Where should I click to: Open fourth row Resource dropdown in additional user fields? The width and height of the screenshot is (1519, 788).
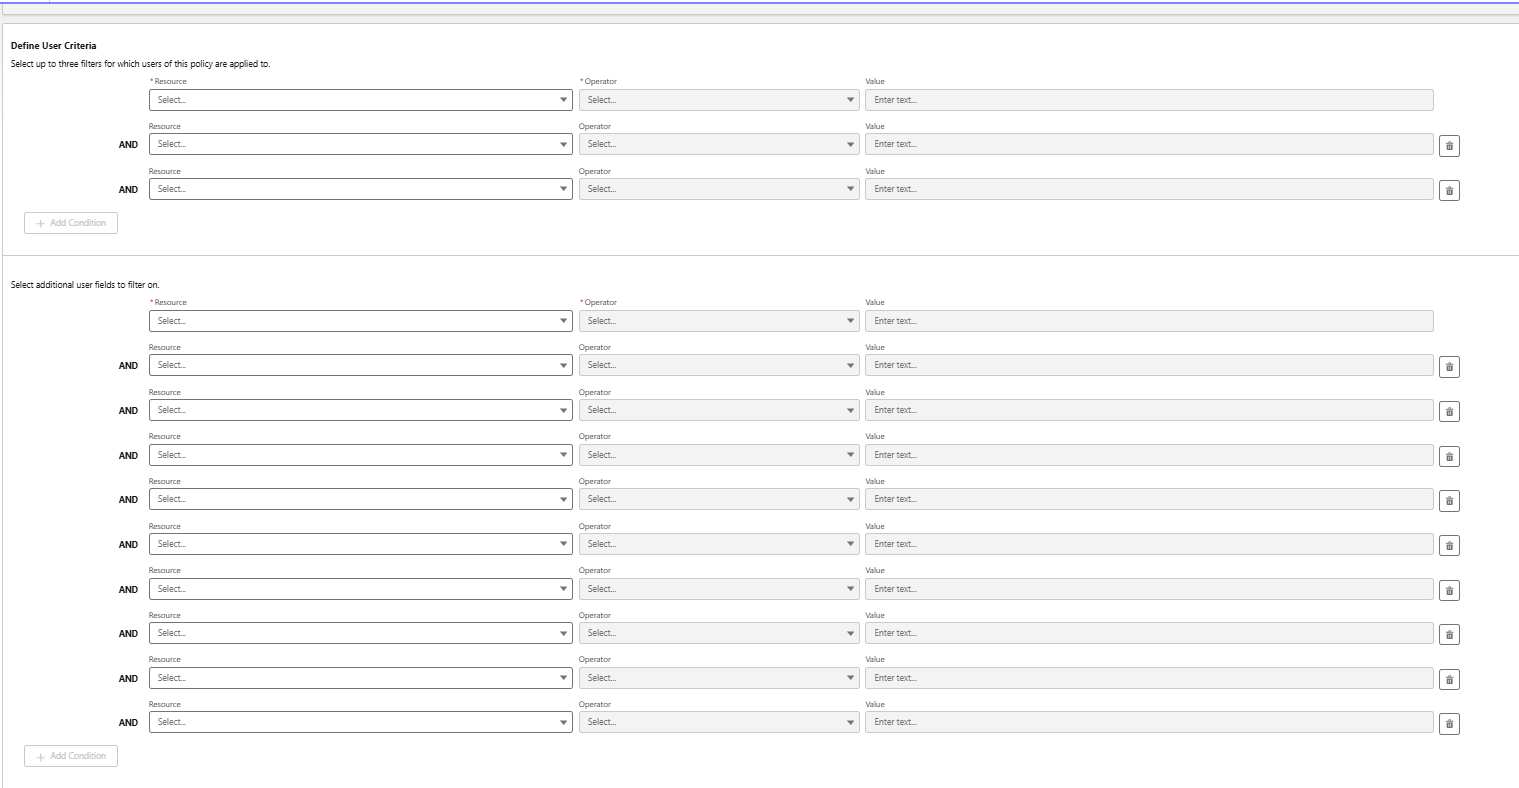(360, 455)
